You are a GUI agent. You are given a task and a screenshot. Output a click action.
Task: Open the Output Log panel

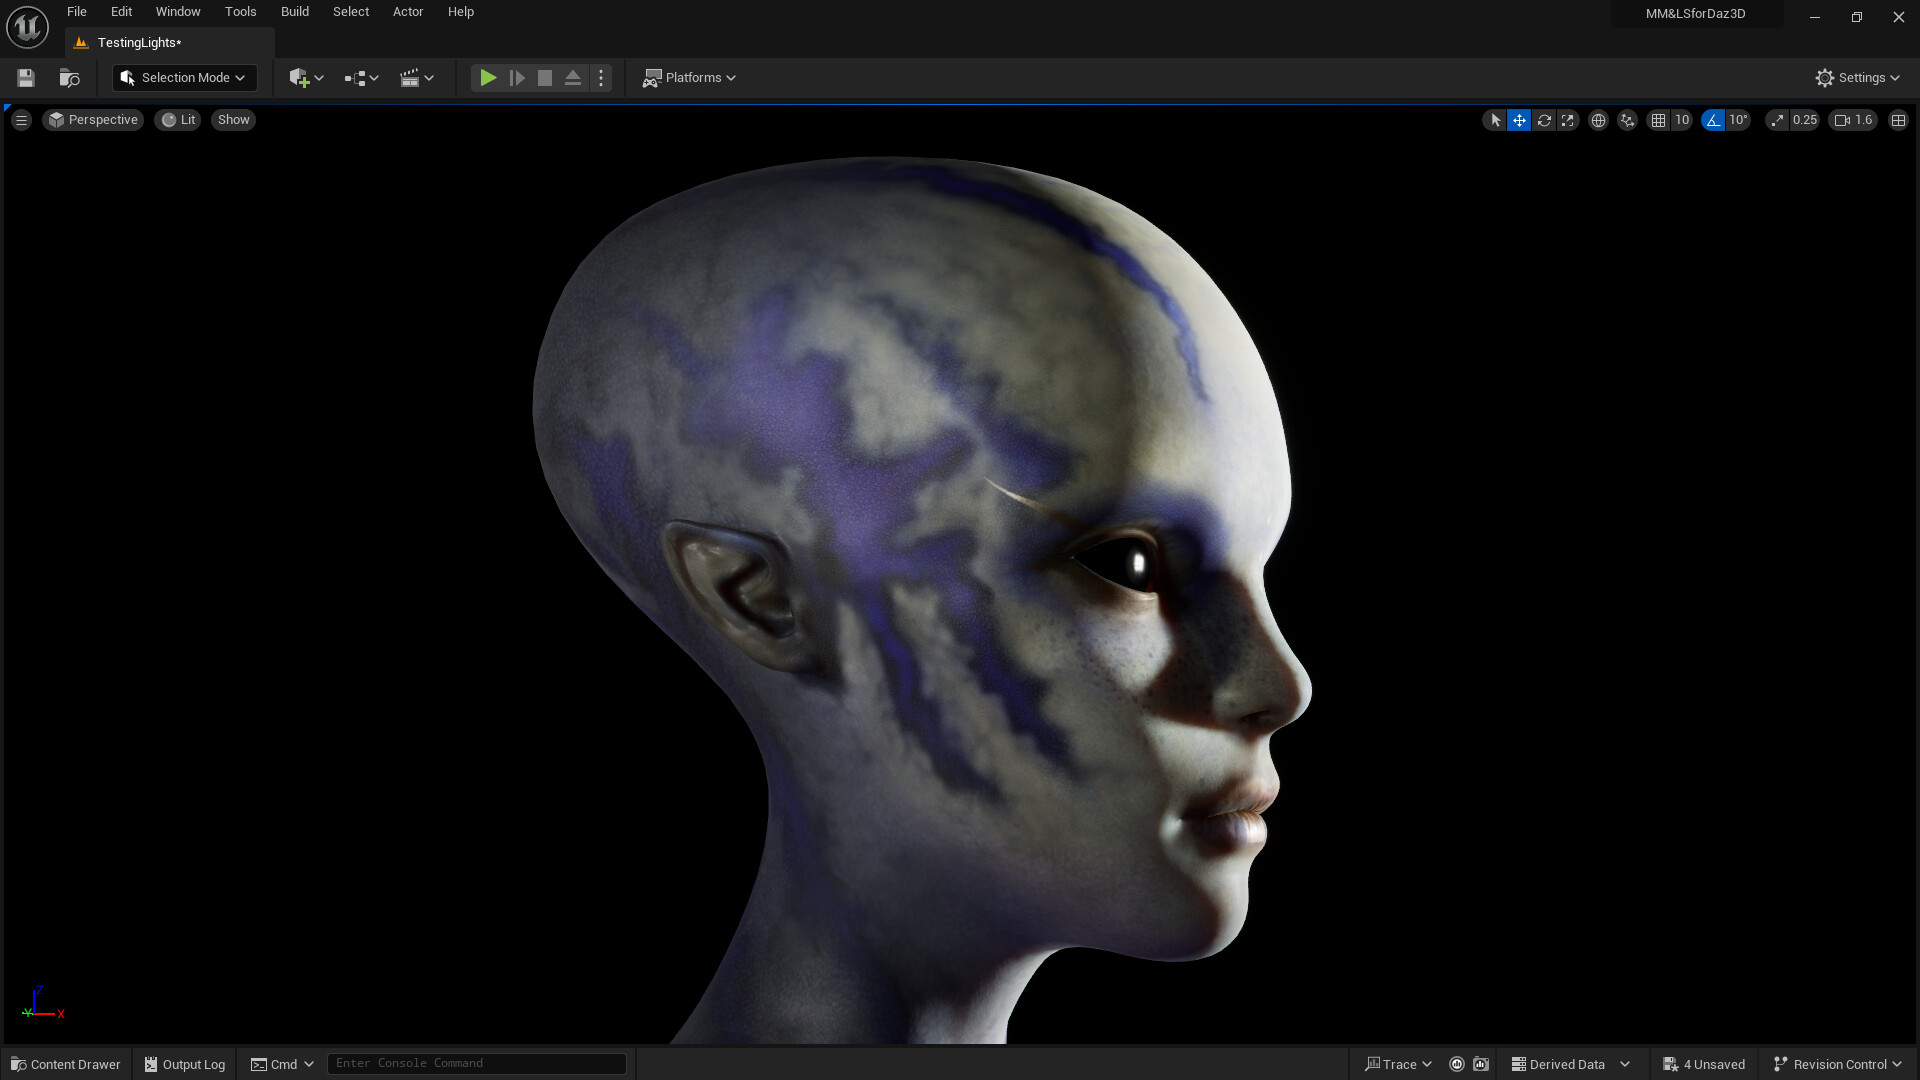click(x=184, y=1064)
